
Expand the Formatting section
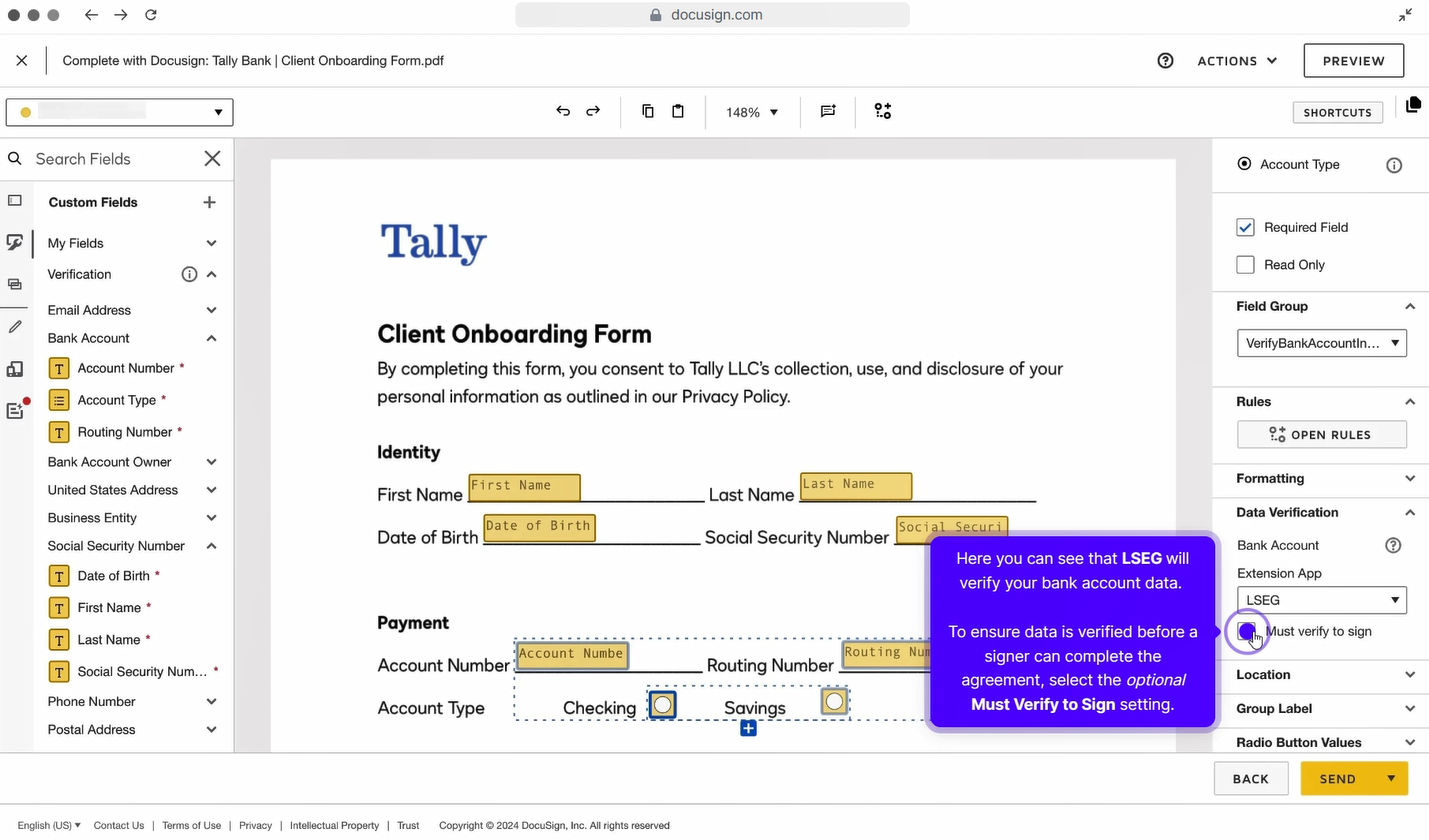(x=1321, y=478)
